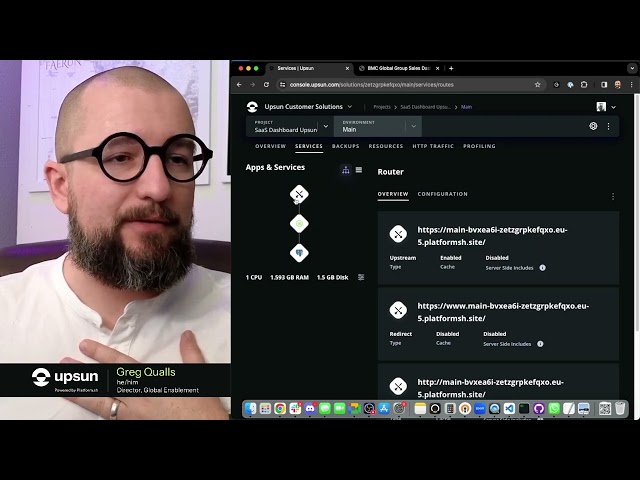The width and height of the screenshot is (640, 480).
Task: Click SaaS Dashboard Upsu... breadcrumb link
Action: [425, 107]
